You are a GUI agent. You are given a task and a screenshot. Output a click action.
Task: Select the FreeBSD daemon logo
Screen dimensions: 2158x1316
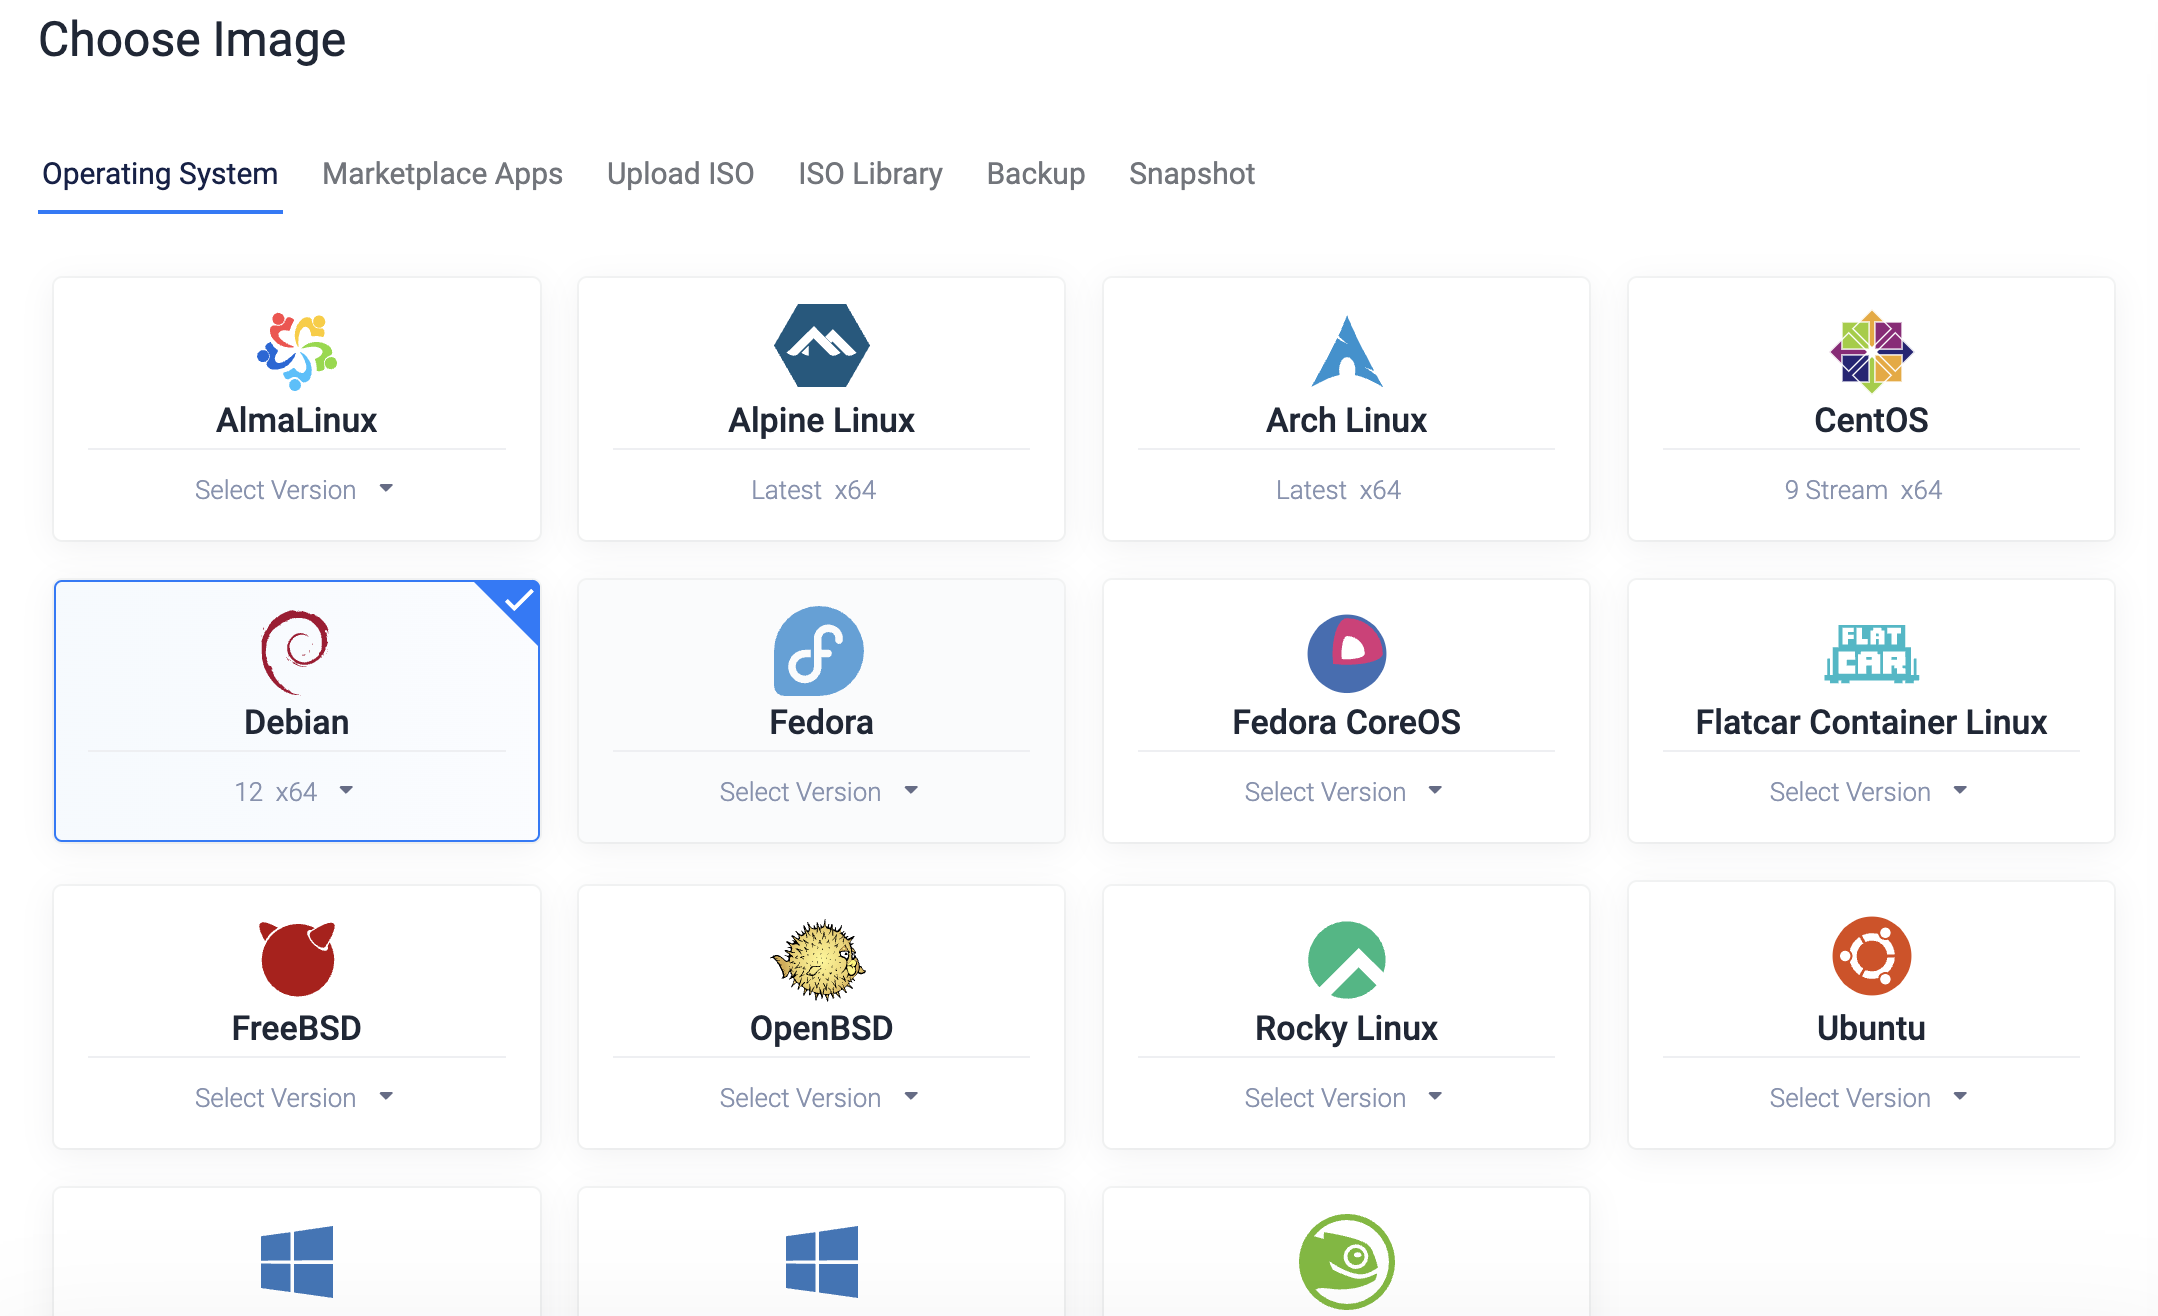297,958
